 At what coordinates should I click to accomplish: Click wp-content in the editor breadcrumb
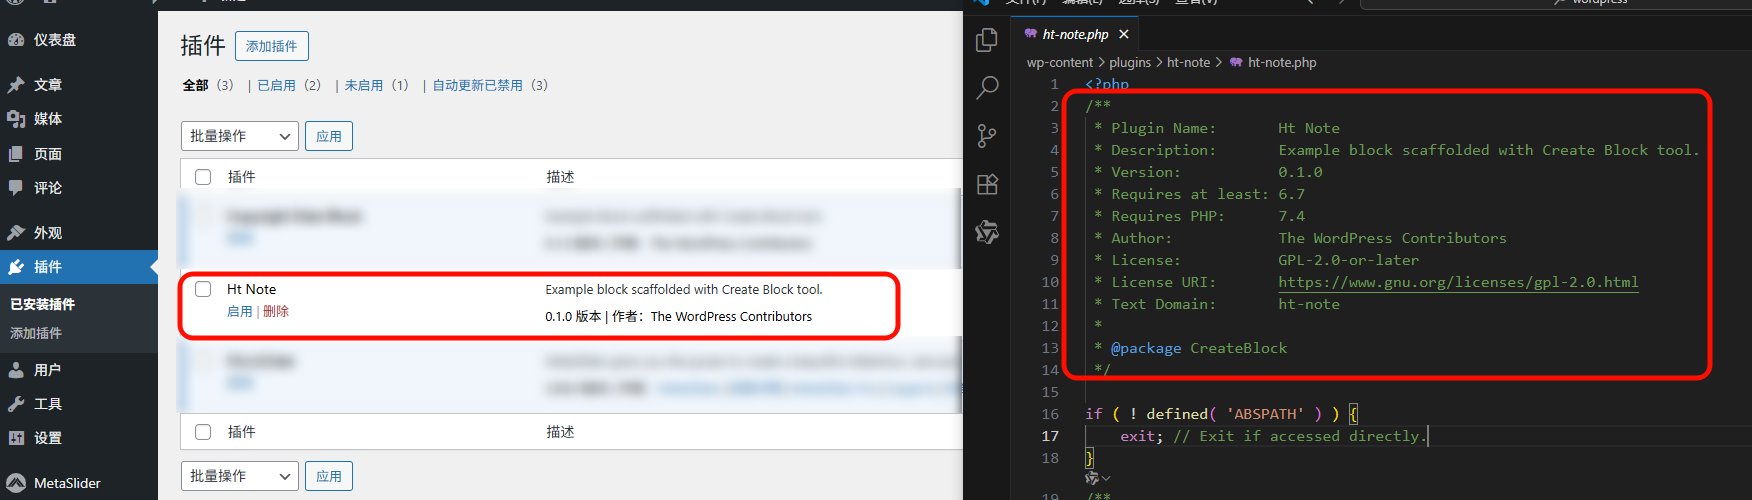pyautogui.click(x=1060, y=62)
